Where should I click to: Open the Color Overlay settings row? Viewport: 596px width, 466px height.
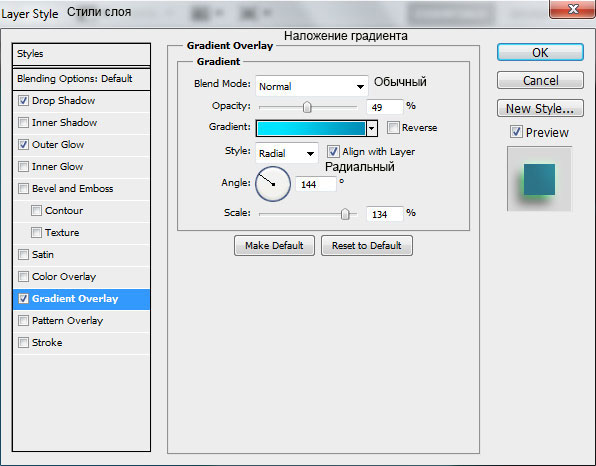pos(81,277)
